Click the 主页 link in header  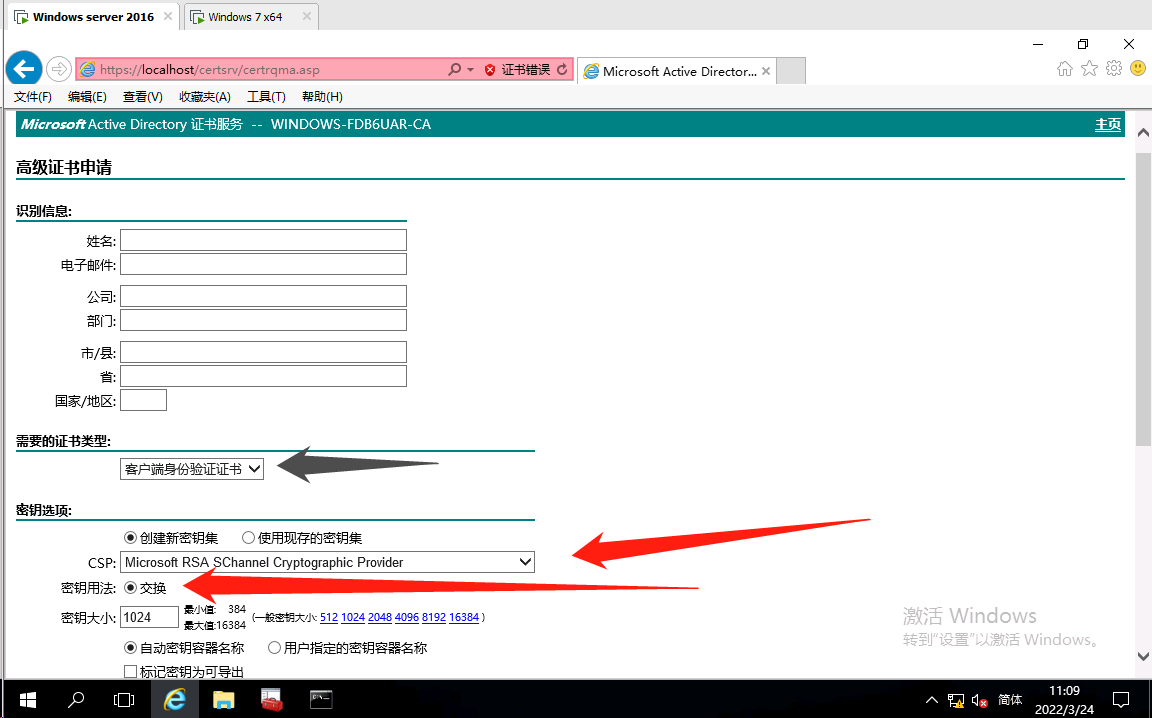tap(1108, 124)
